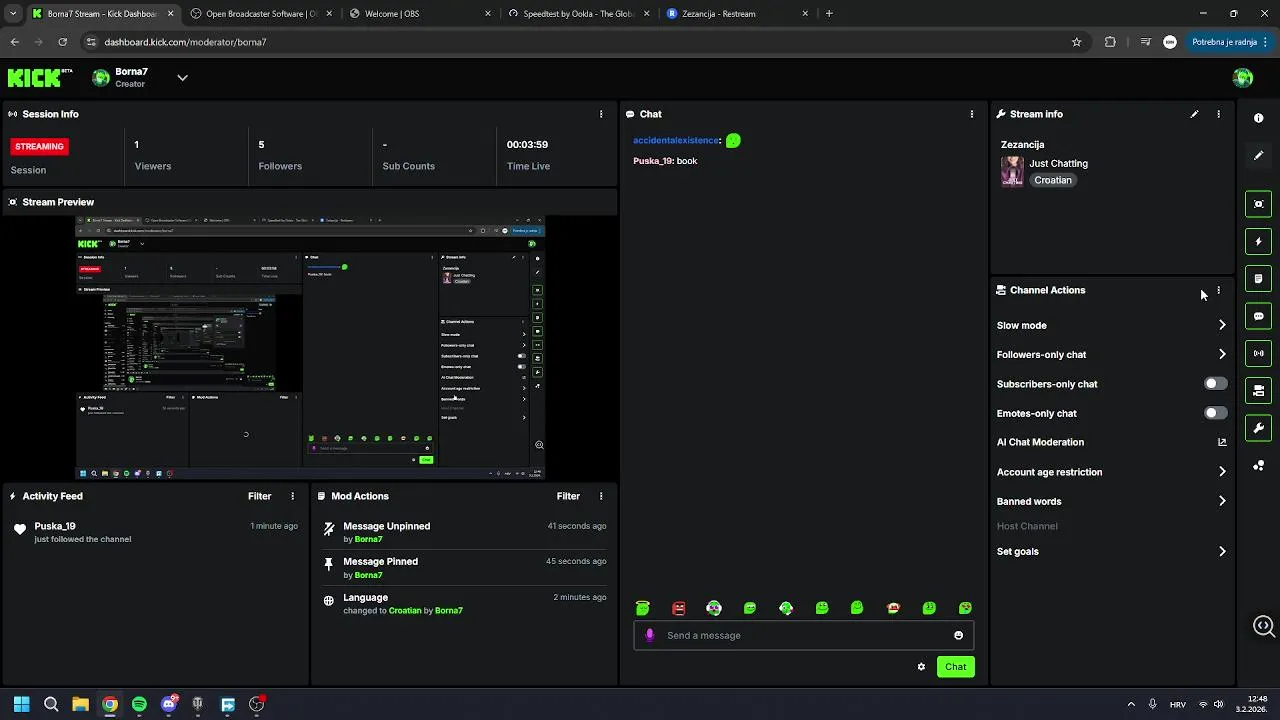The height and width of the screenshot is (720, 1280).
Task: Open a new browser tab
Action: point(829,14)
